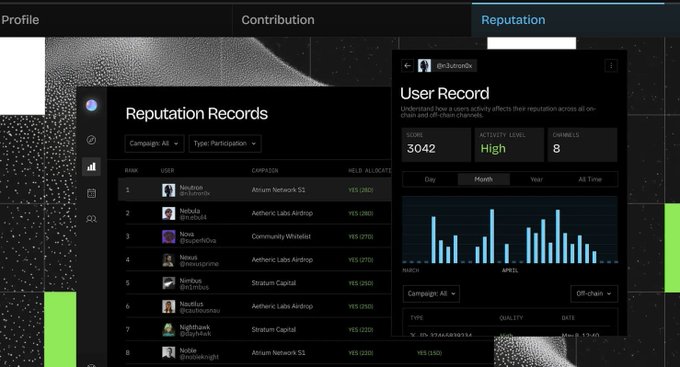
Task: Click the user name Nighthawk
Action: [x=195, y=327]
